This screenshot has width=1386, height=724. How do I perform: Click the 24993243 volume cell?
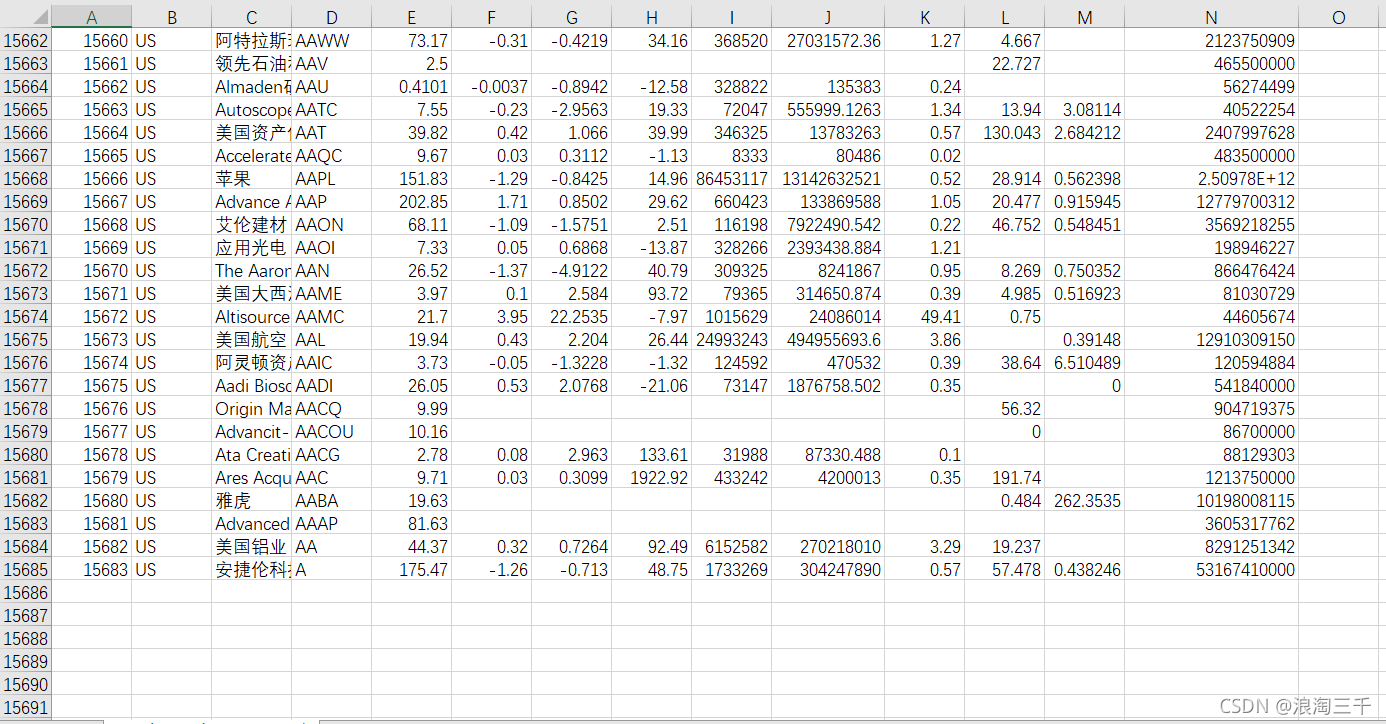(732, 340)
